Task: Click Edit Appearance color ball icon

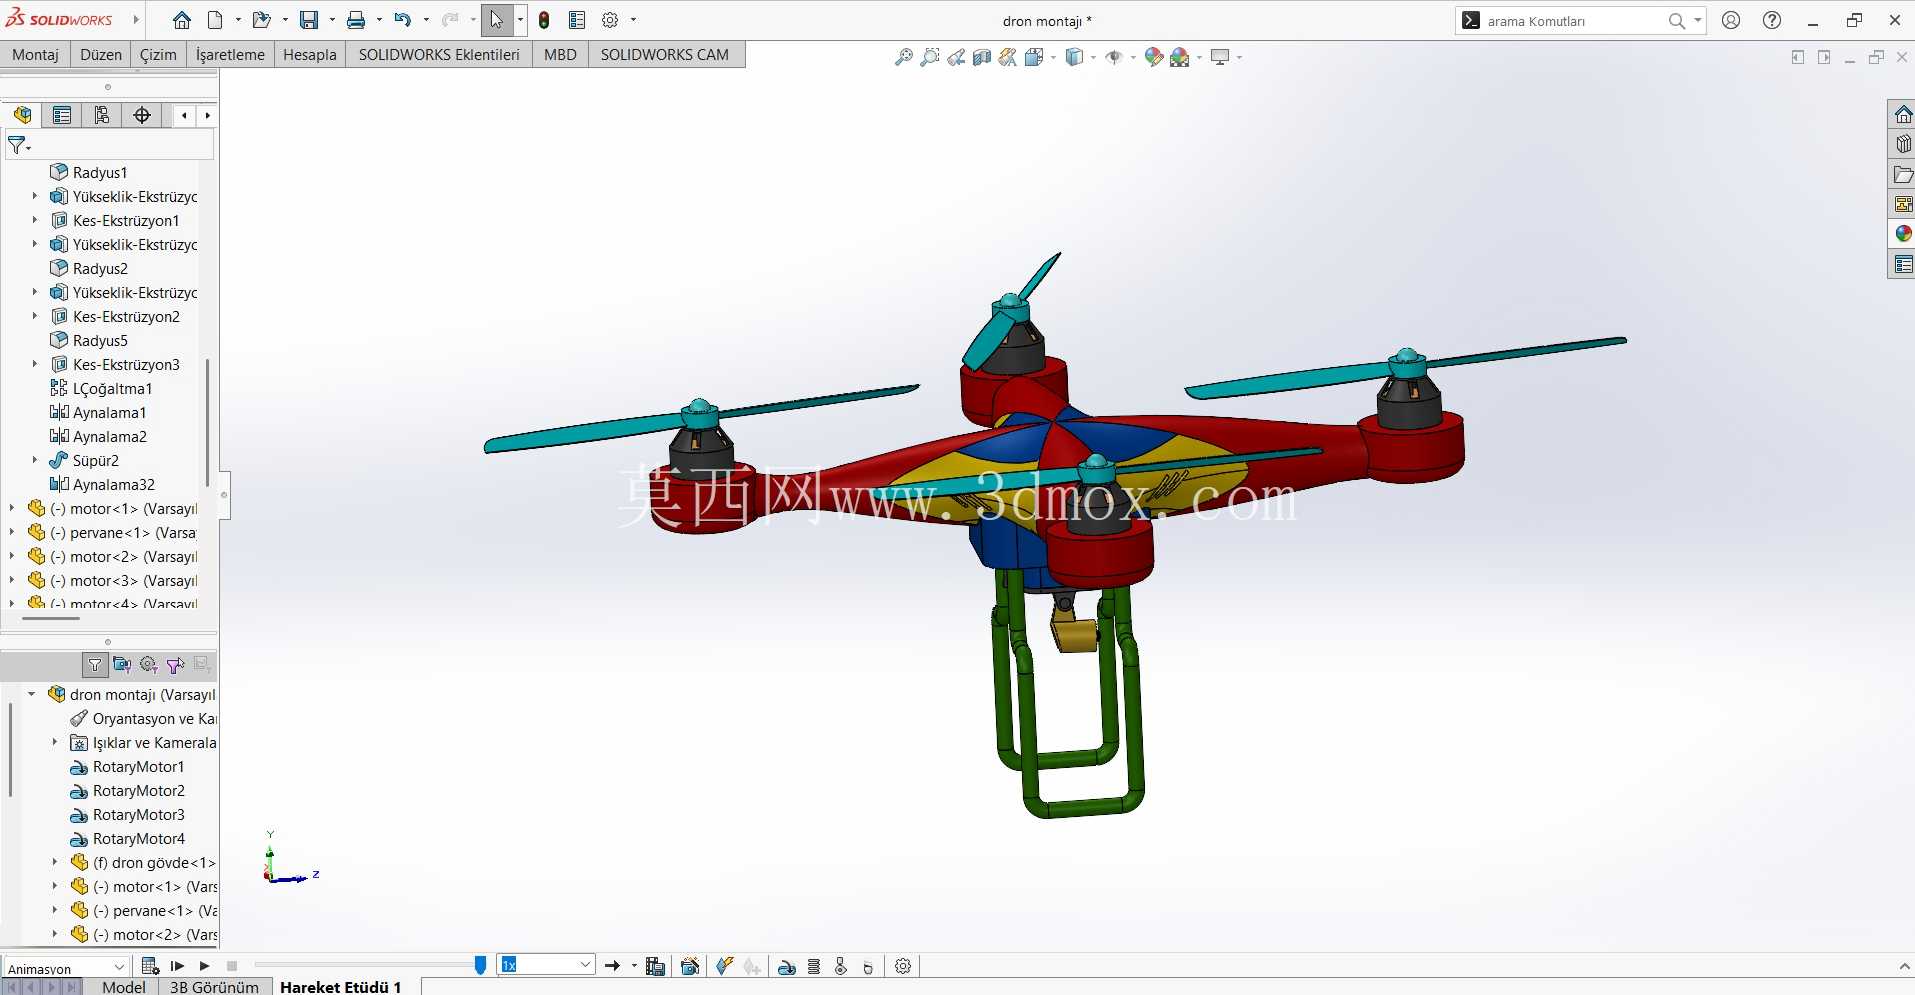Action: coord(1153,57)
